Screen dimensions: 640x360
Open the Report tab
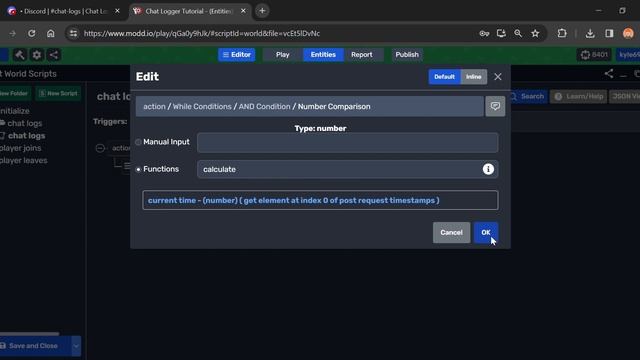pyautogui.click(x=362, y=55)
